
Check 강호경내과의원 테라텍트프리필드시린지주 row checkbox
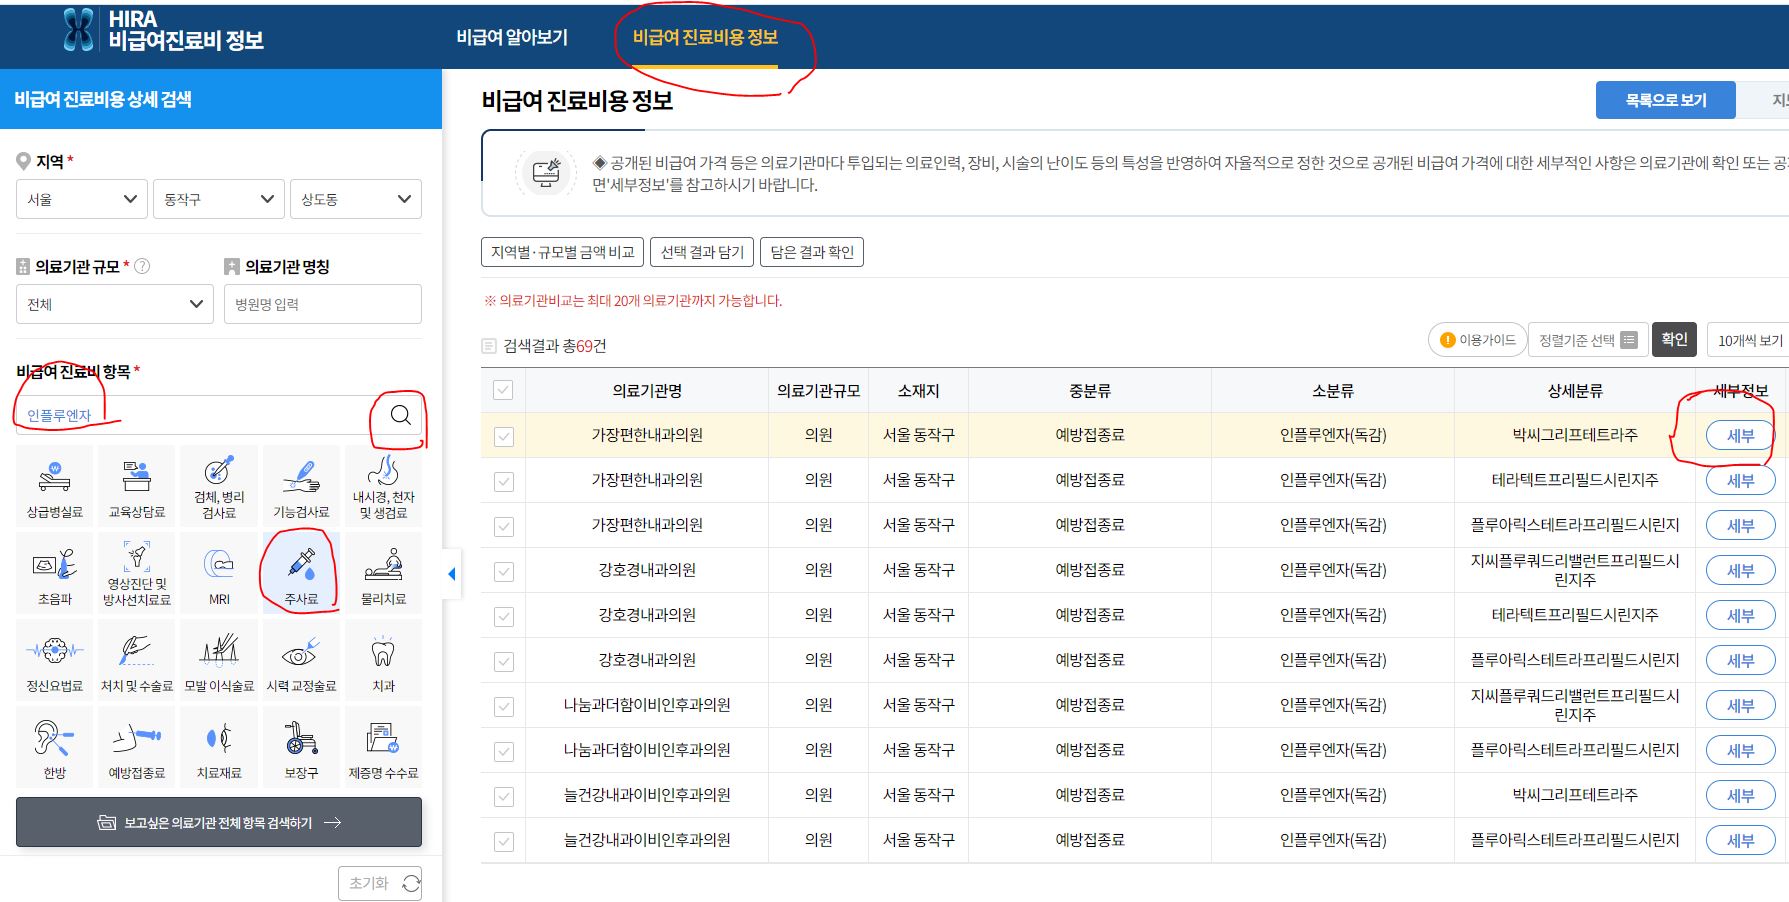503,616
